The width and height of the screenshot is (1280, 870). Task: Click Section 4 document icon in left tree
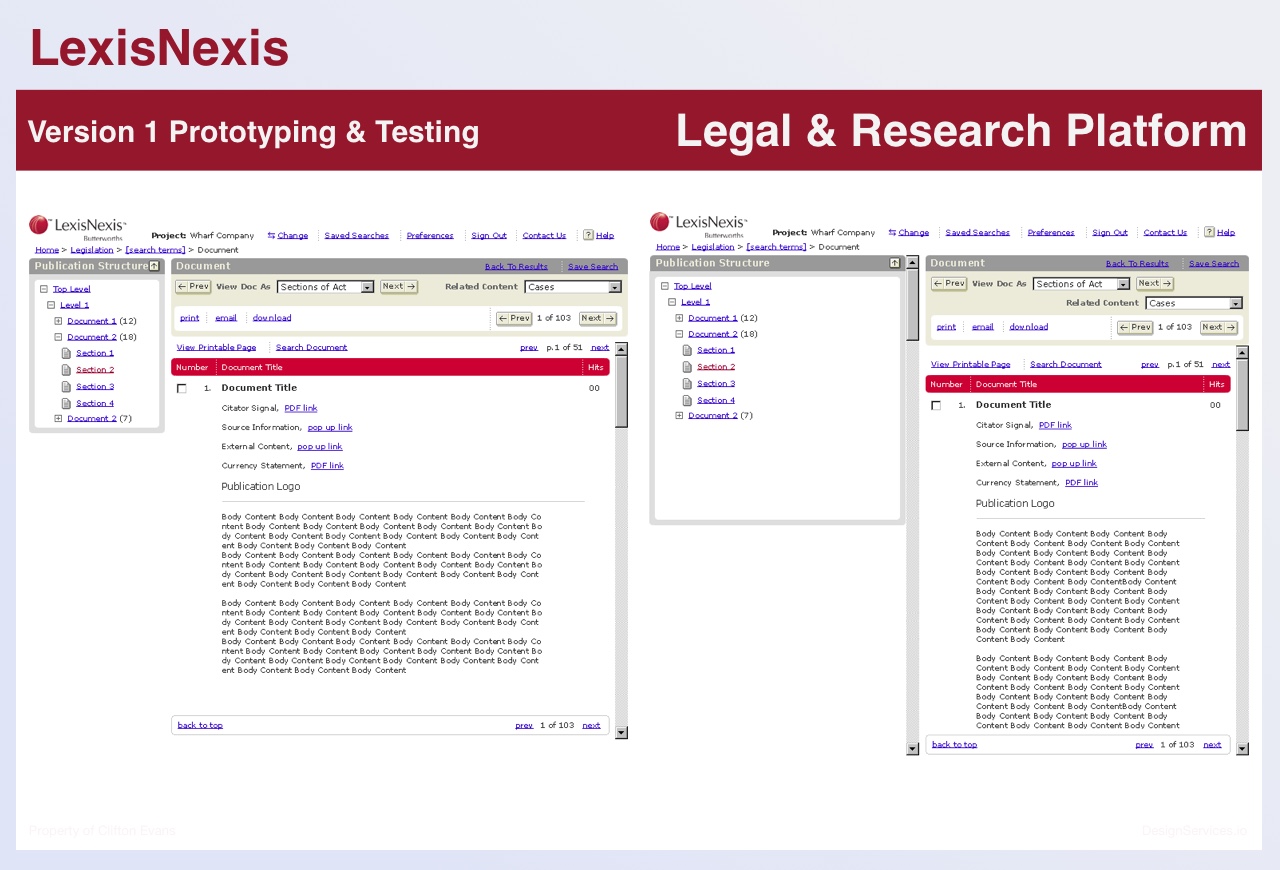67,403
